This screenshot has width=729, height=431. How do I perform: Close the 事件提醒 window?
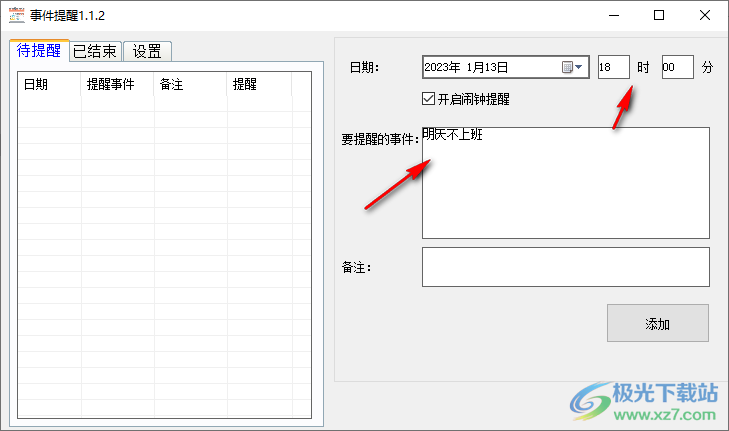704,15
